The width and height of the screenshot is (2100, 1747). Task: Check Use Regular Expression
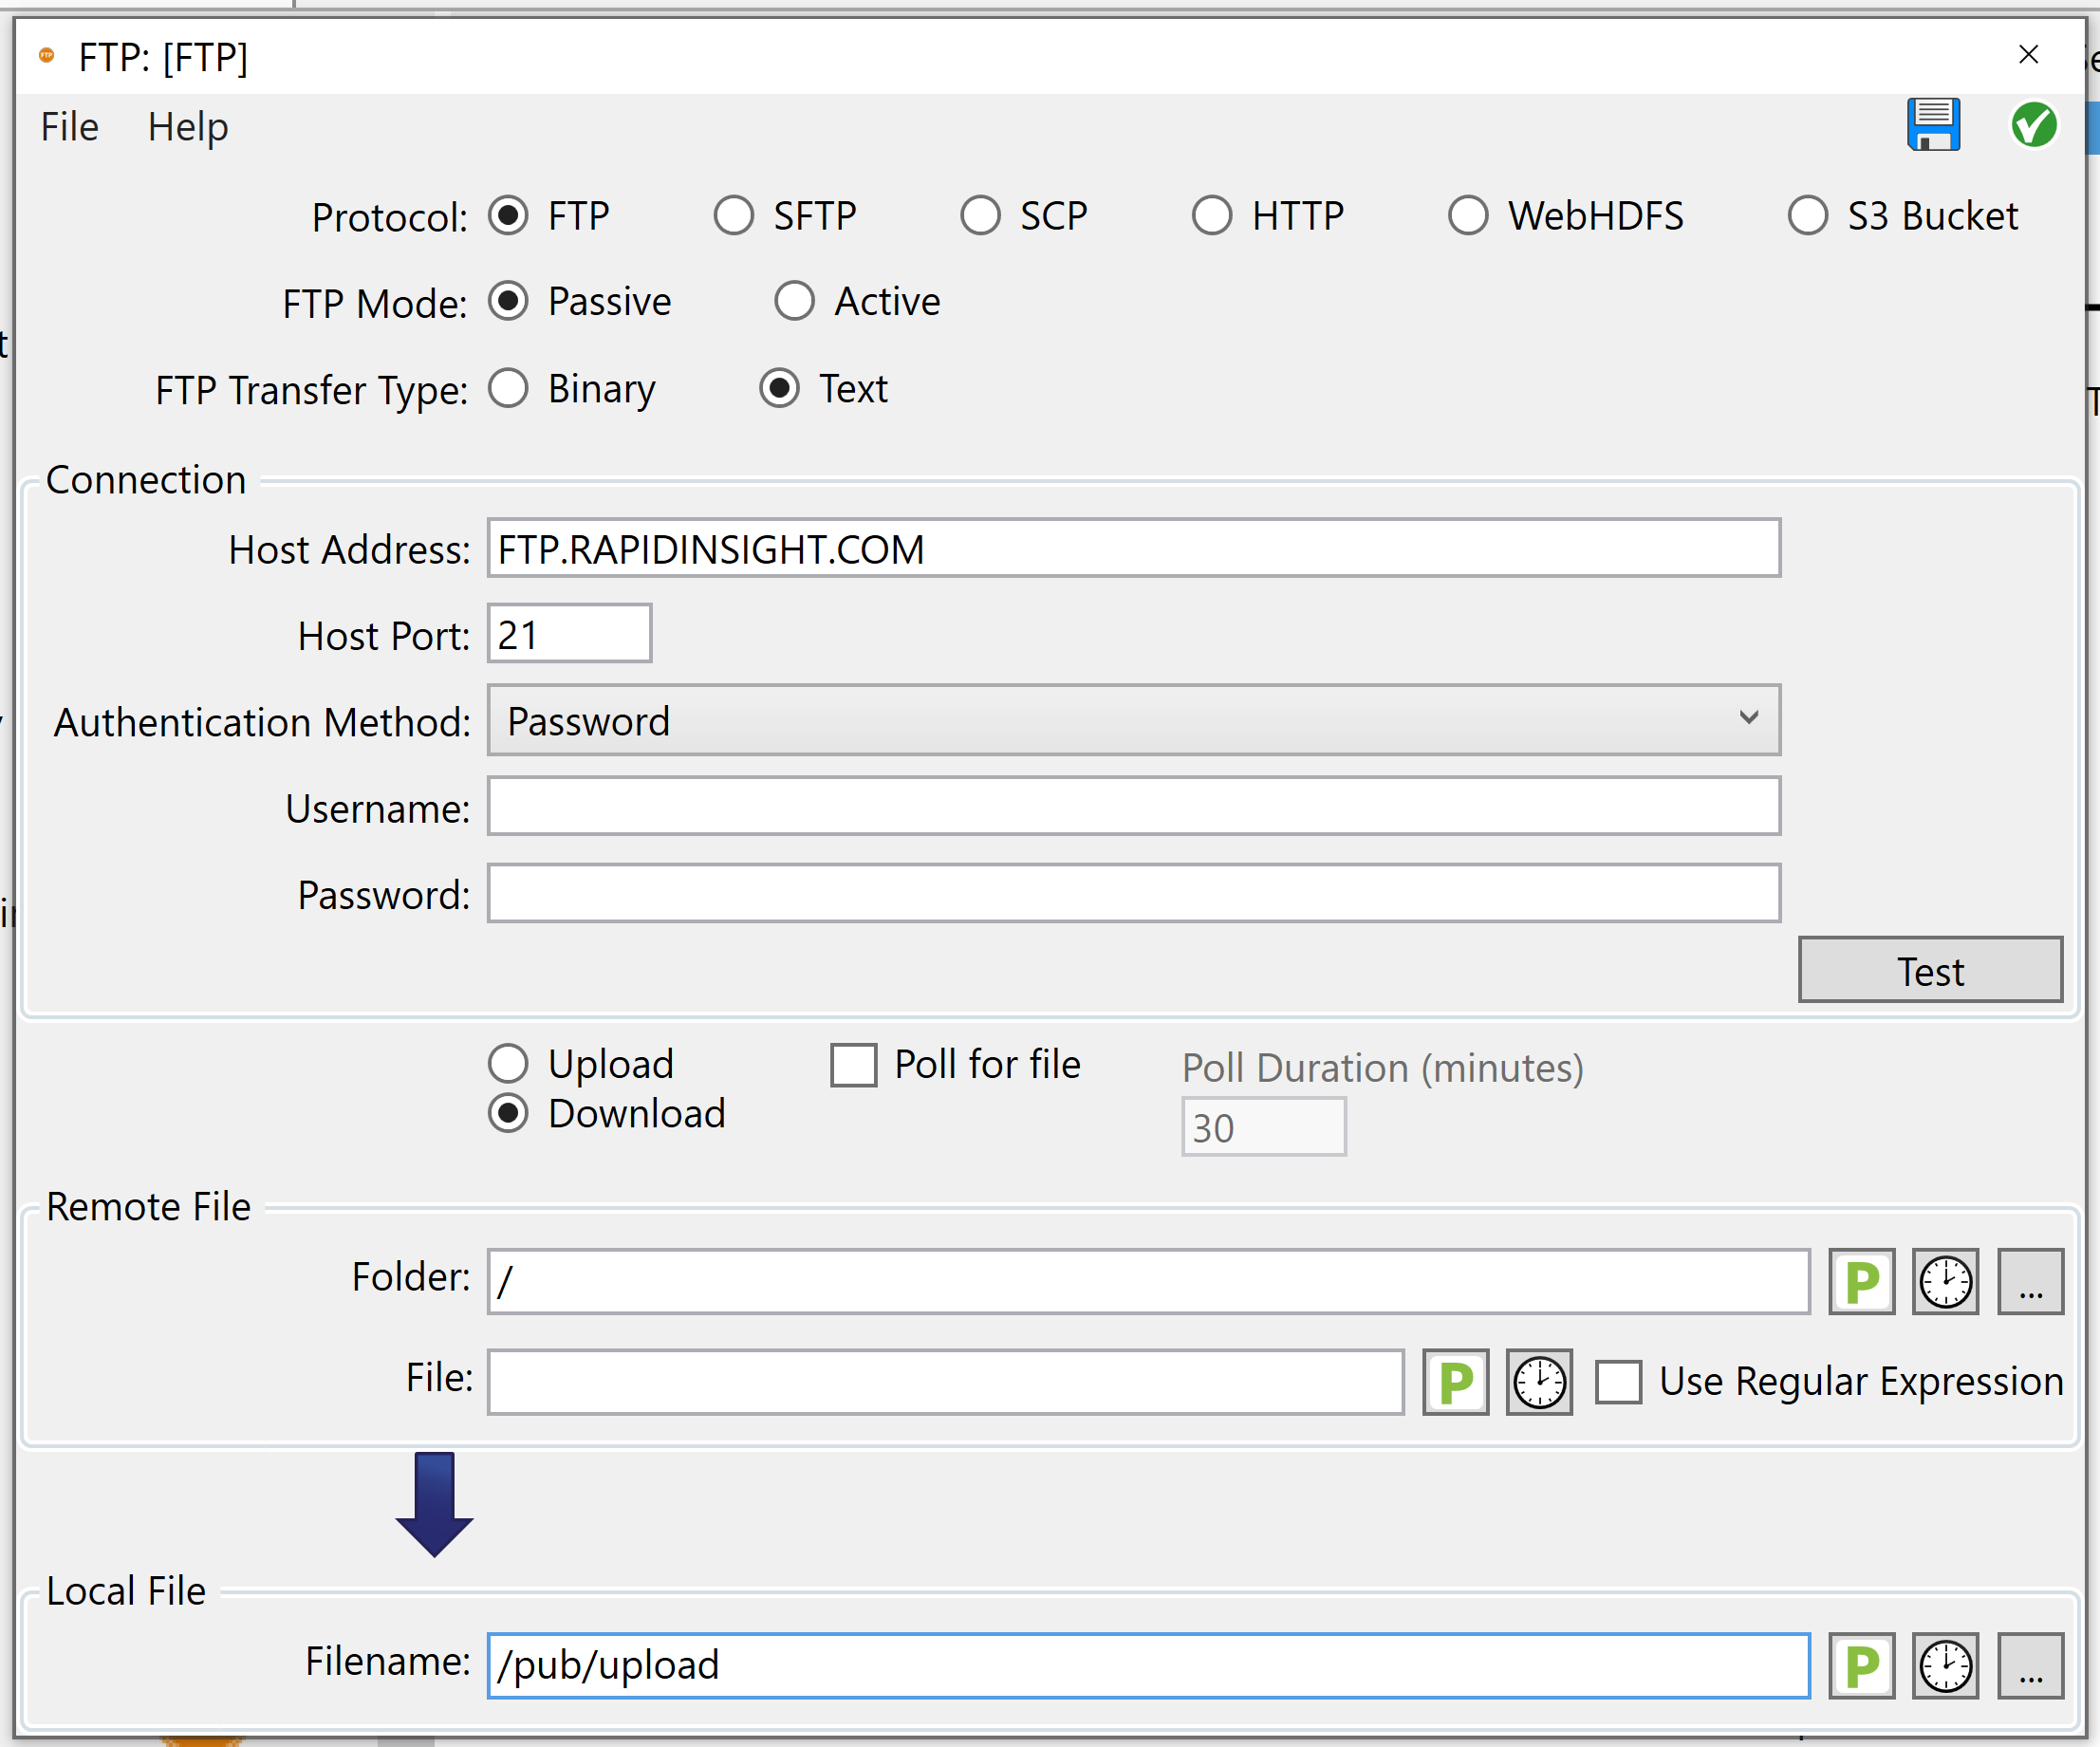click(1619, 1381)
